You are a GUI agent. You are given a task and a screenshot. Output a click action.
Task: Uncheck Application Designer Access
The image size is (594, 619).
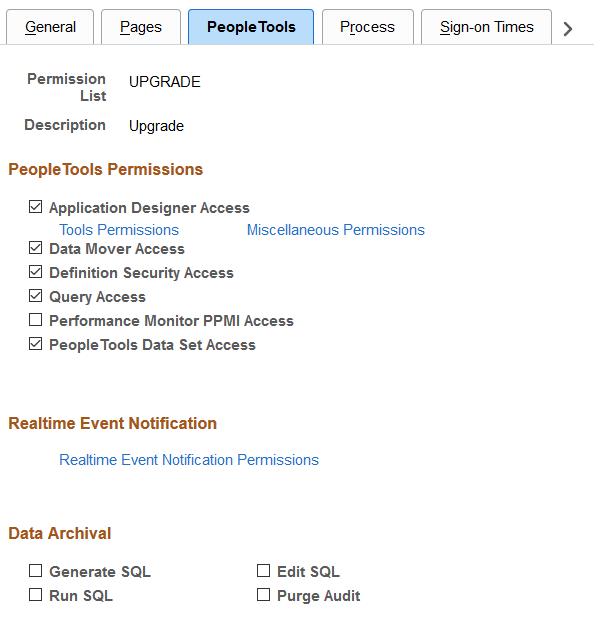click(x=36, y=206)
